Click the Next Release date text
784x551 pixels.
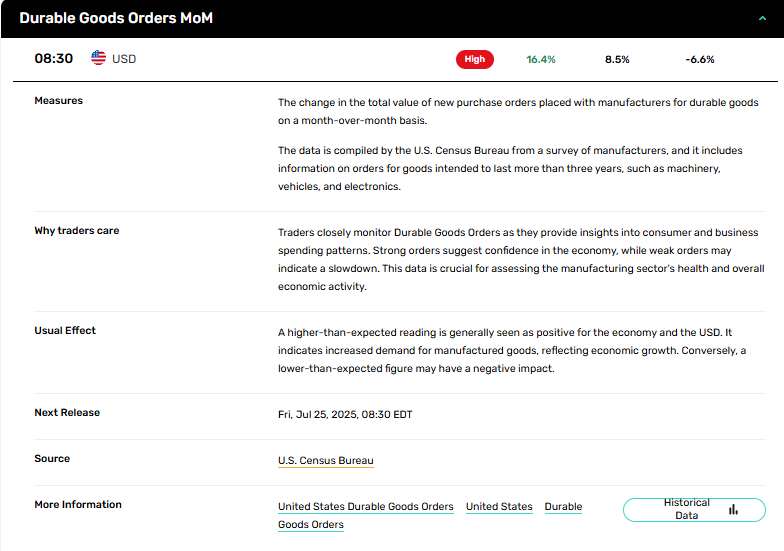(345, 415)
